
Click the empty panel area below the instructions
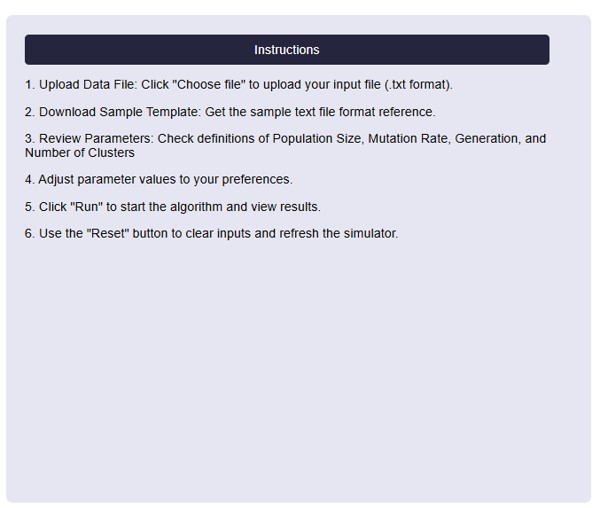click(298, 380)
